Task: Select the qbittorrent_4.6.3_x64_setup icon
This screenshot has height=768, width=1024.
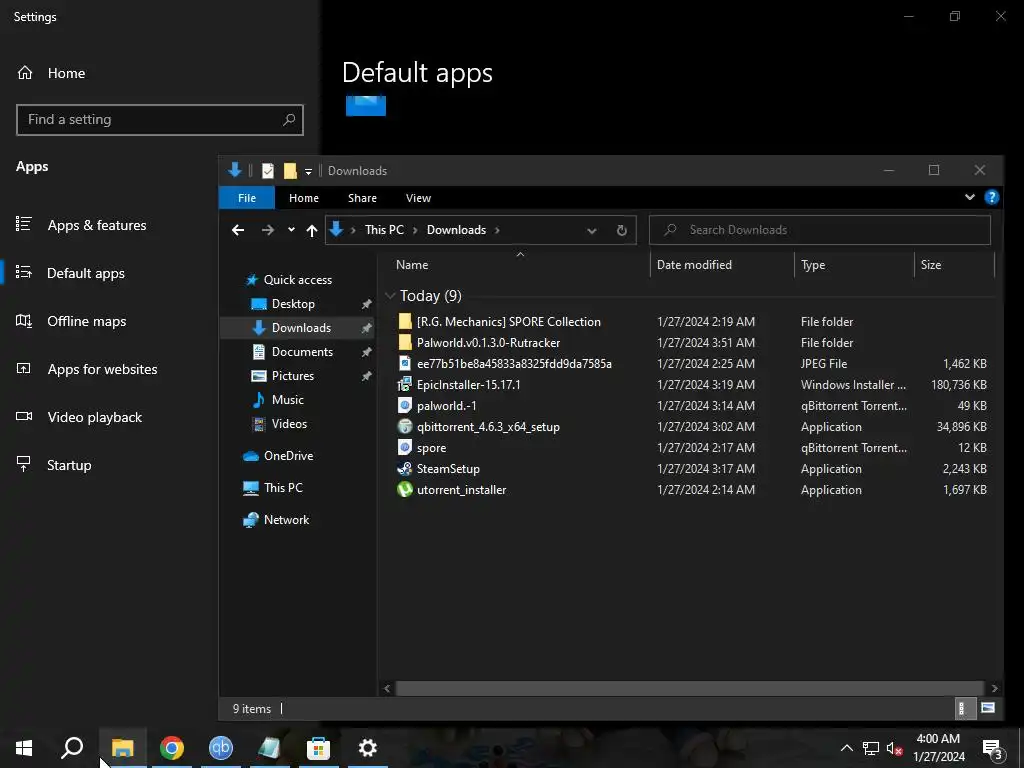Action: tap(405, 426)
